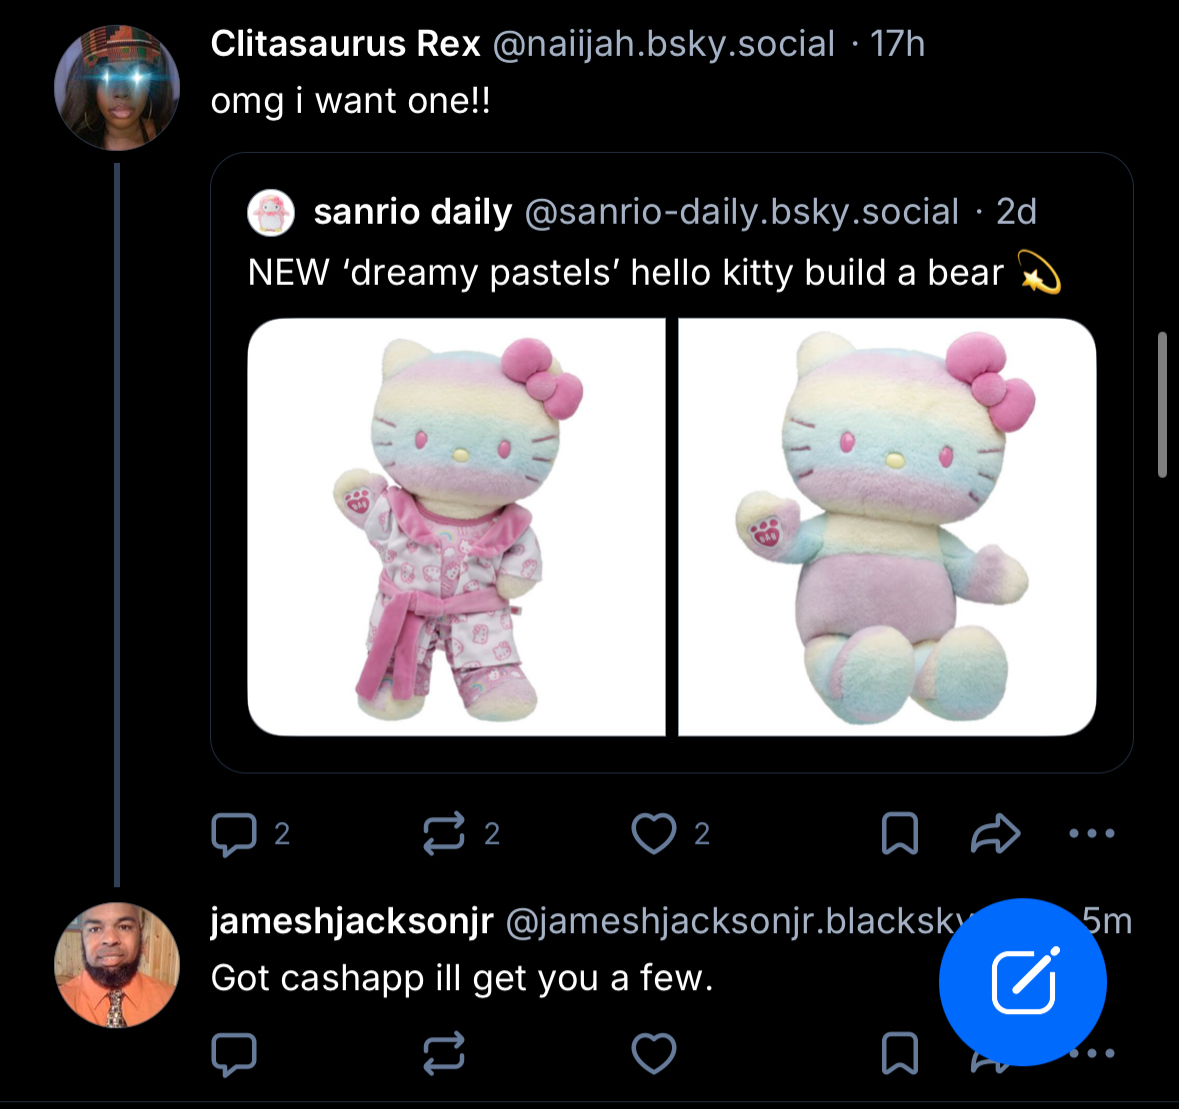
Task: Share the Clitasaurus Rex post
Action: [995, 834]
